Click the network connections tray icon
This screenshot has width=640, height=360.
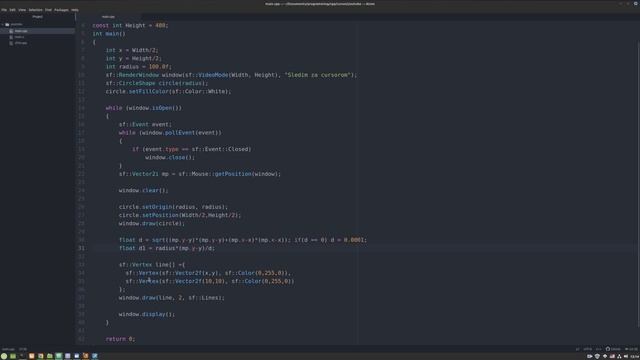point(619,356)
